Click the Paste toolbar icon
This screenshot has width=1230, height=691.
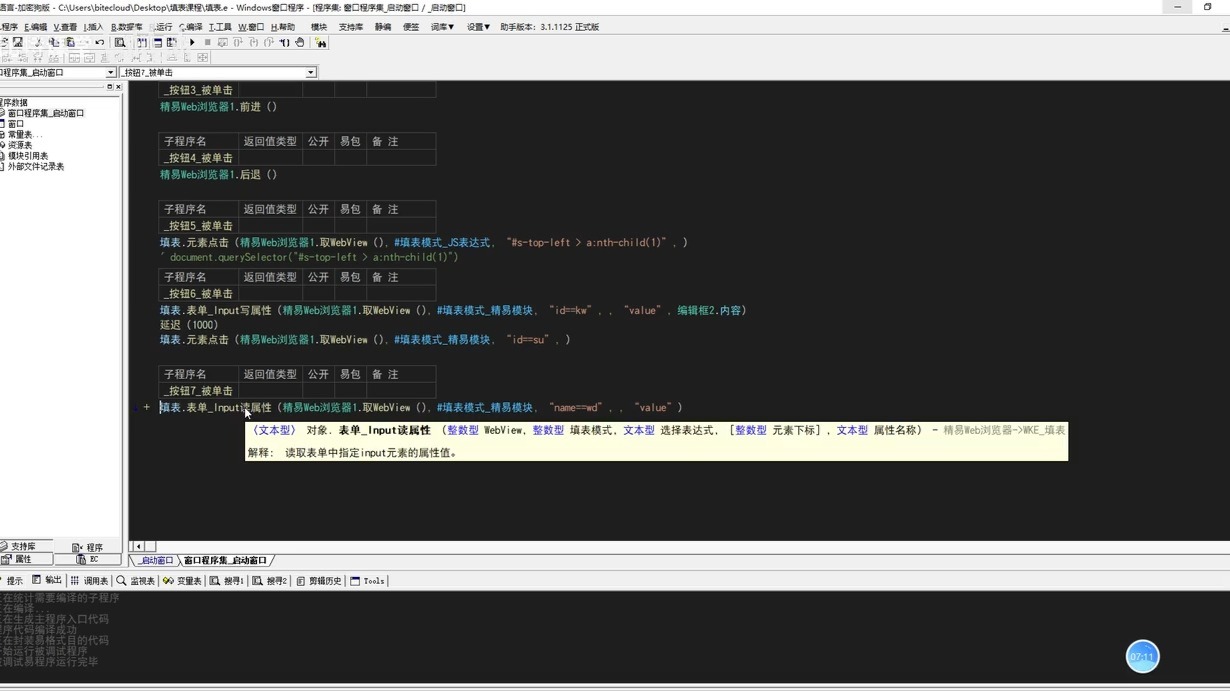point(70,42)
